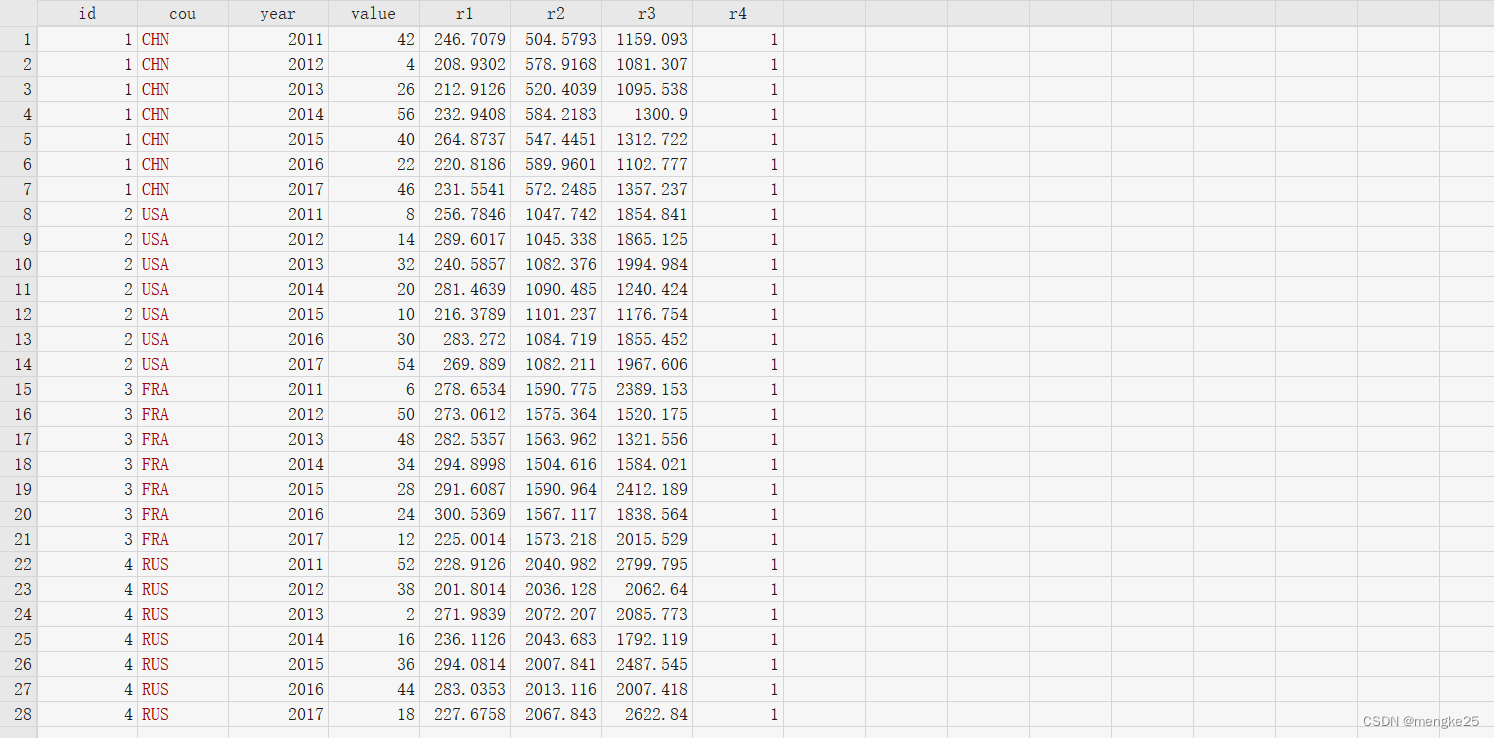Image resolution: width=1494 pixels, height=738 pixels.
Task: Click year cell 2015 in row 19
Action: [x=278, y=489]
